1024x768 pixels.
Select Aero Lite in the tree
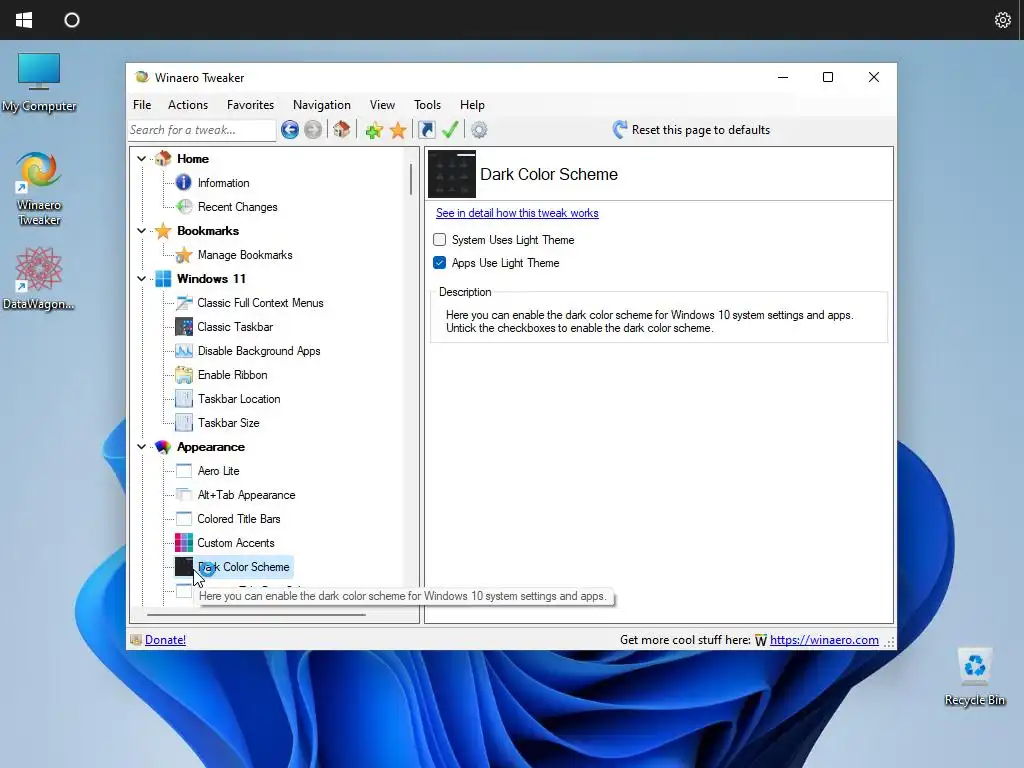point(218,471)
